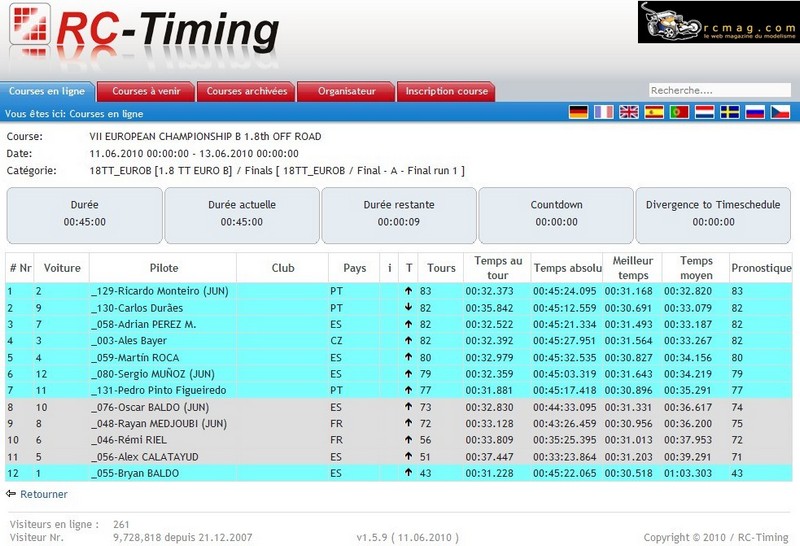Click the Meilleur temps column header
Viewport: 800px width, 546px height.
[x=633, y=268]
